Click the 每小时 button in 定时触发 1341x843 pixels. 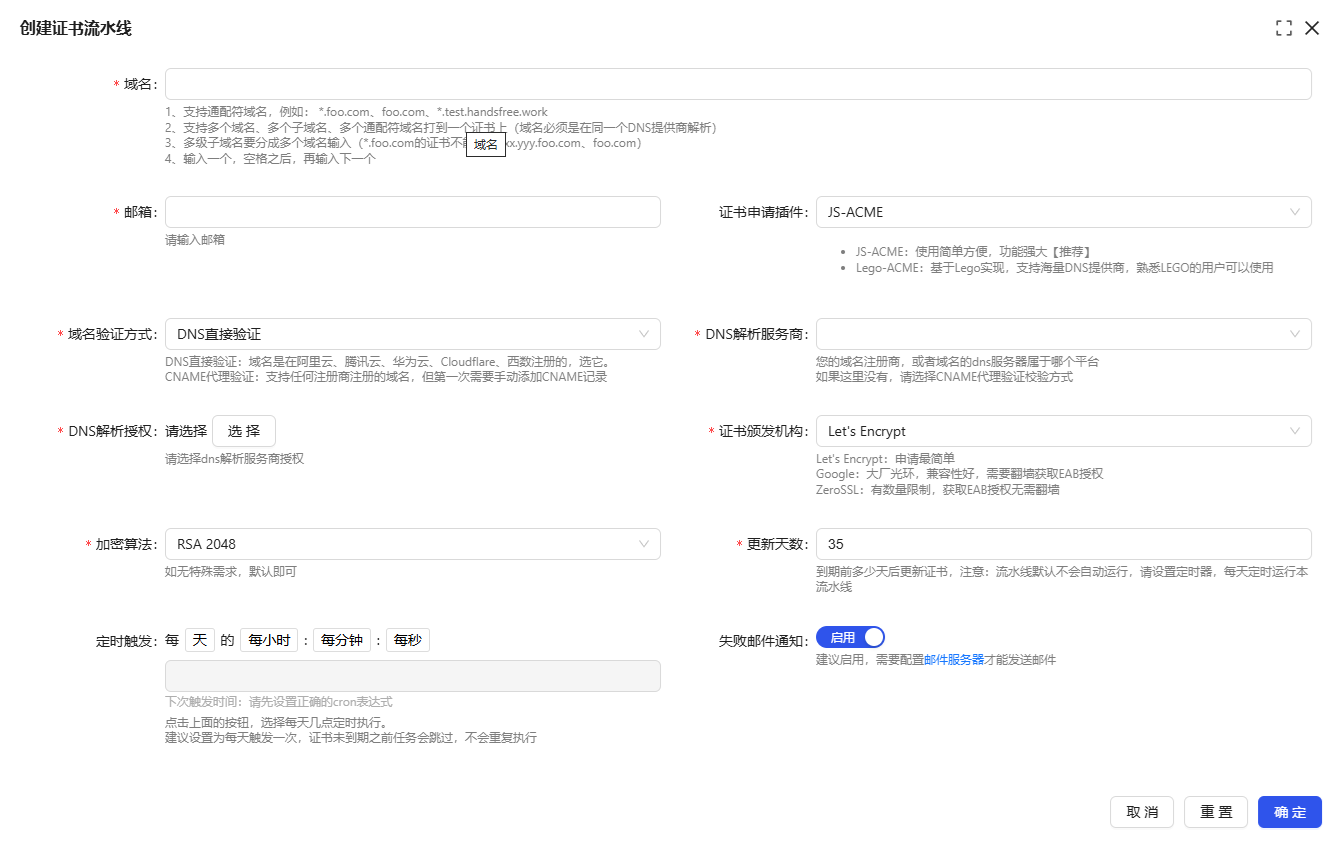coord(268,639)
